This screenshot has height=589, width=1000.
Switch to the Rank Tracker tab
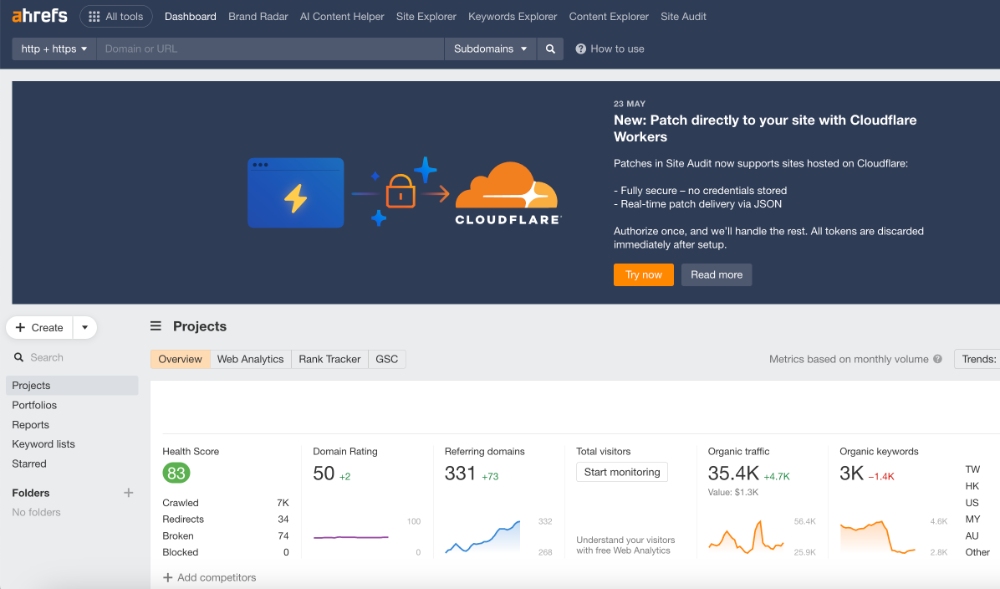pos(330,359)
